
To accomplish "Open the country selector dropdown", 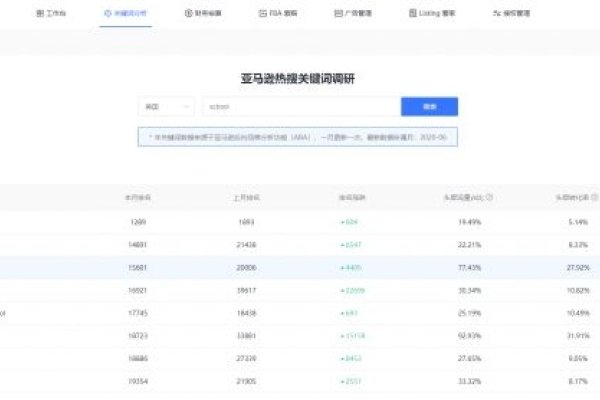I will (x=166, y=106).
